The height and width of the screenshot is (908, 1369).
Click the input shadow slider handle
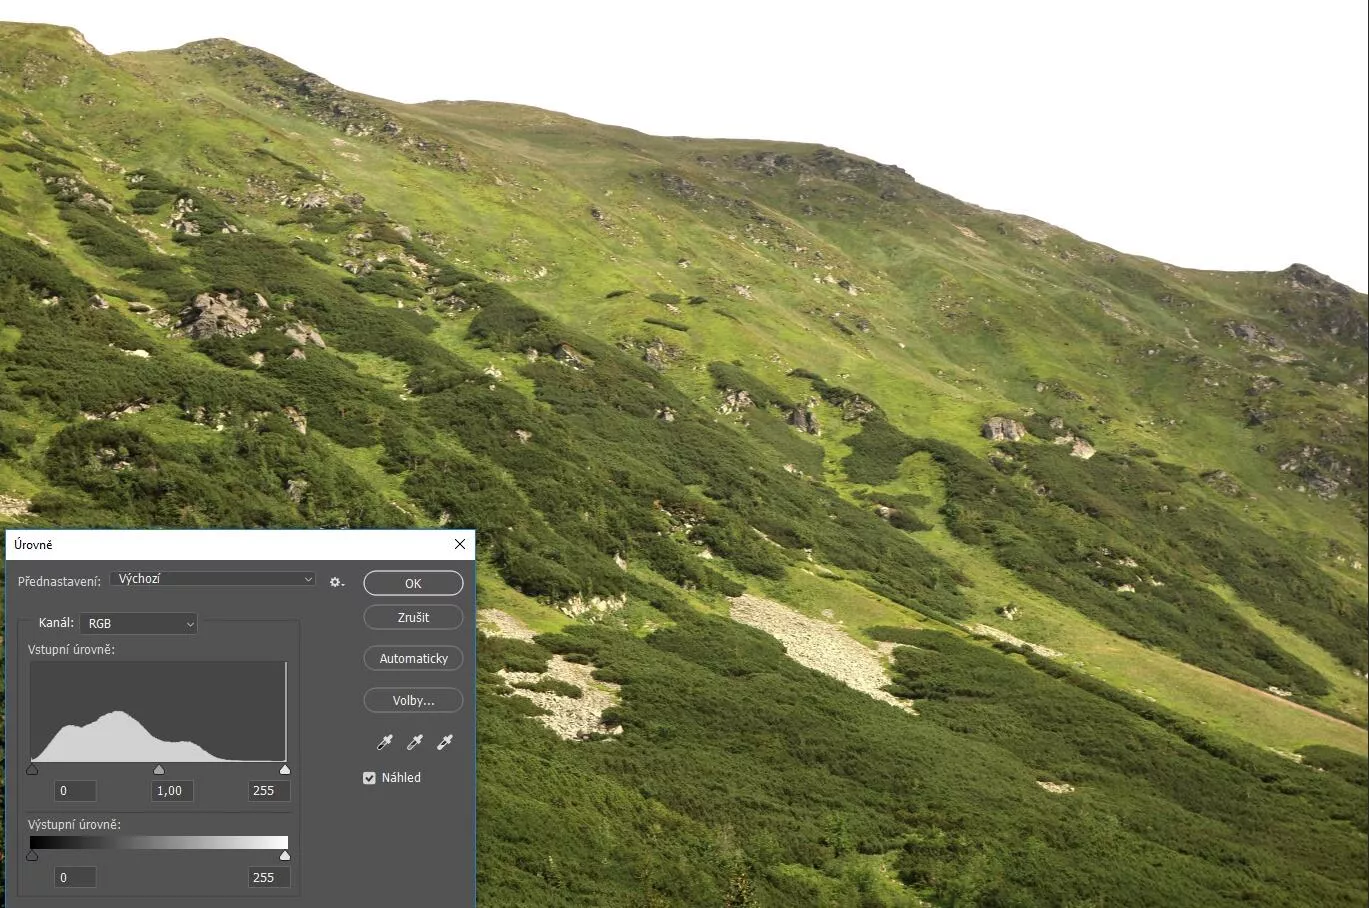[x=32, y=769]
